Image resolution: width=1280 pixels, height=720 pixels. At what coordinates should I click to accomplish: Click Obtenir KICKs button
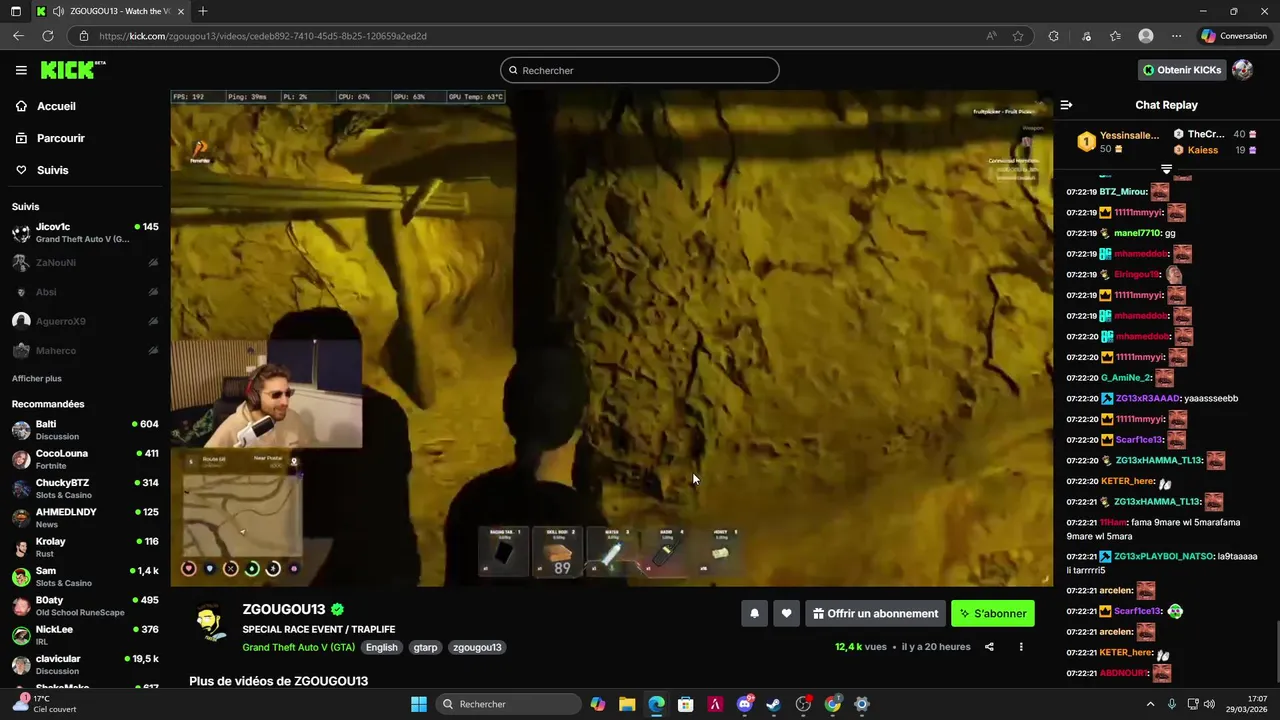pyautogui.click(x=1182, y=70)
